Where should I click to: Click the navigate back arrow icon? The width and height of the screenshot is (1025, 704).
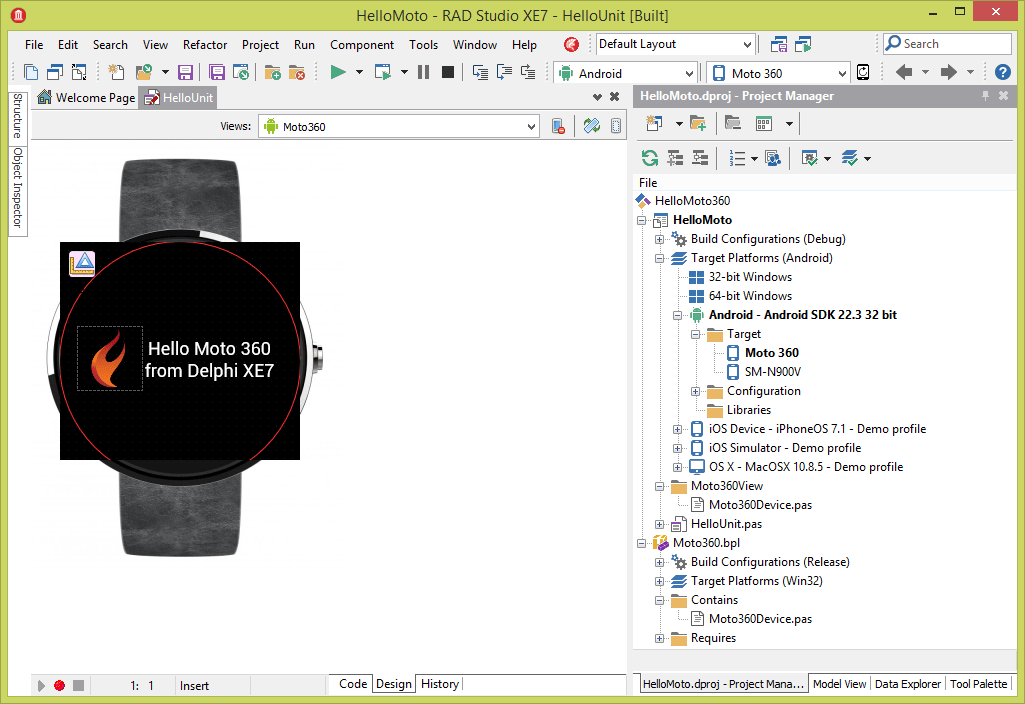tap(906, 72)
